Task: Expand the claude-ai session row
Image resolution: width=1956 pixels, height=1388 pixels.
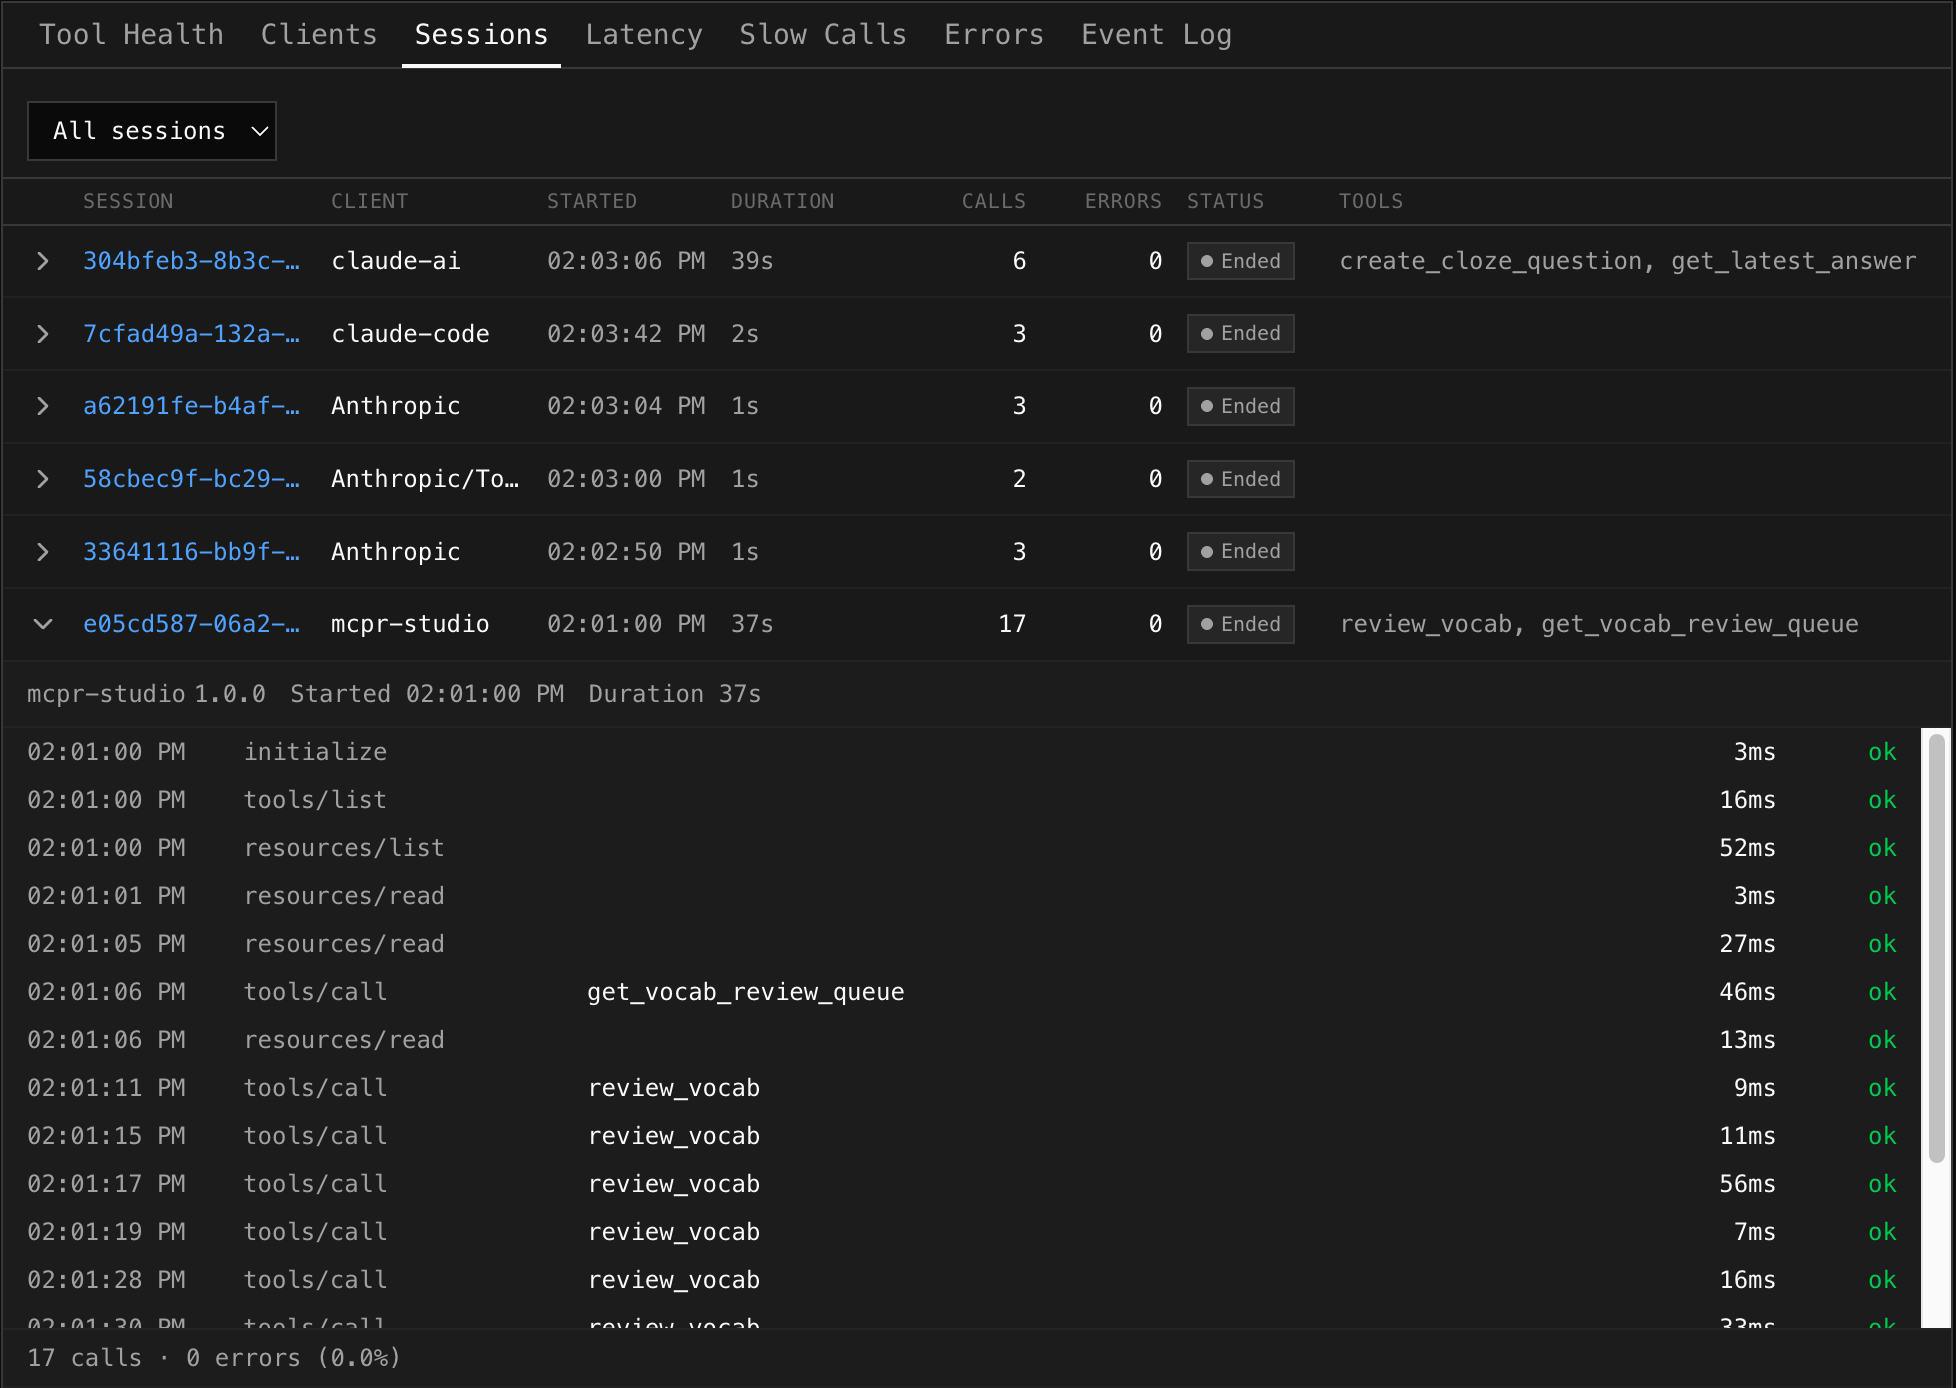Action: tap(43, 261)
